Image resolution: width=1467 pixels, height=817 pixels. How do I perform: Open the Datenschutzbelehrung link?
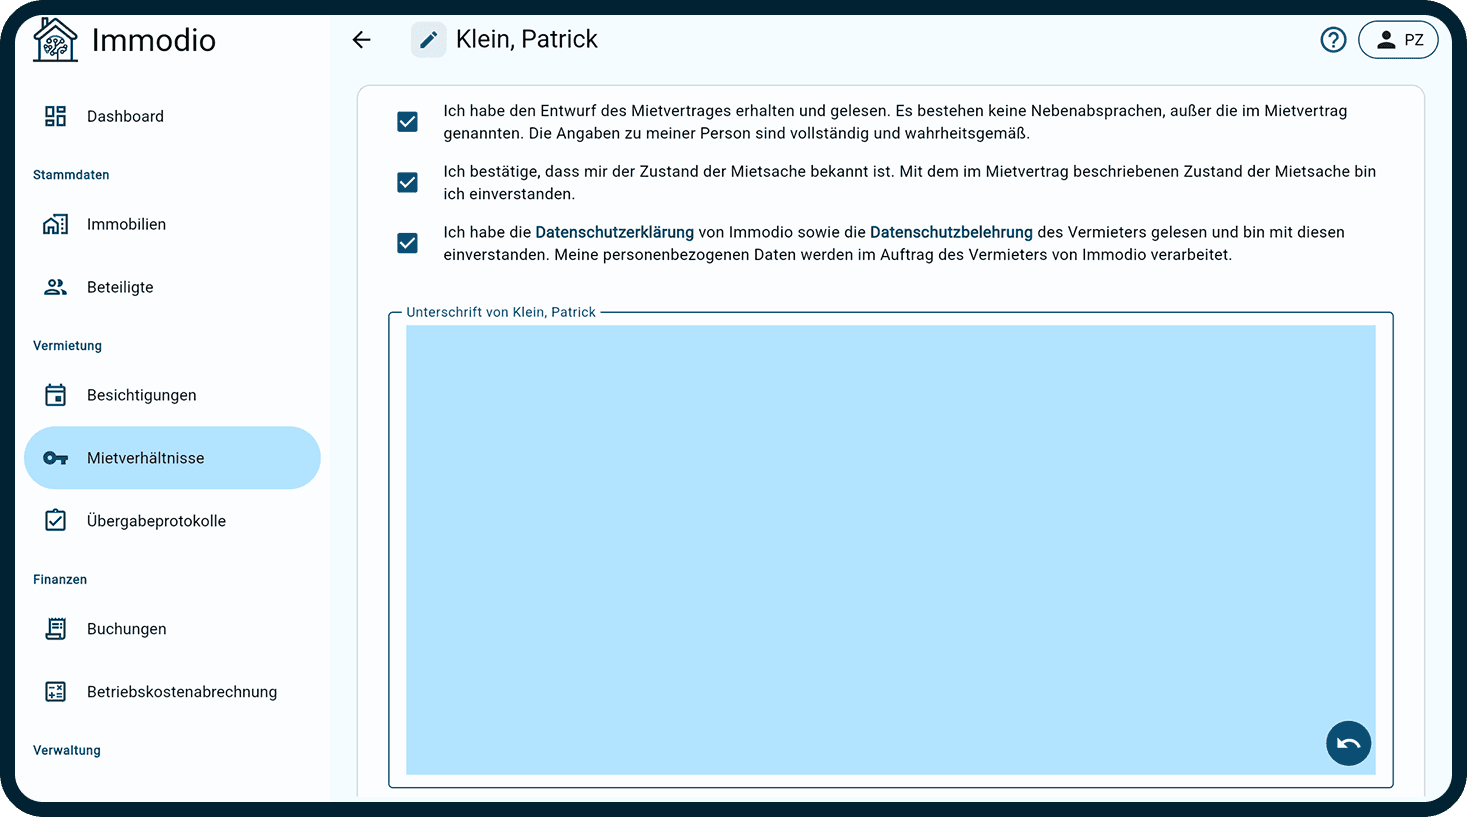point(951,232)
